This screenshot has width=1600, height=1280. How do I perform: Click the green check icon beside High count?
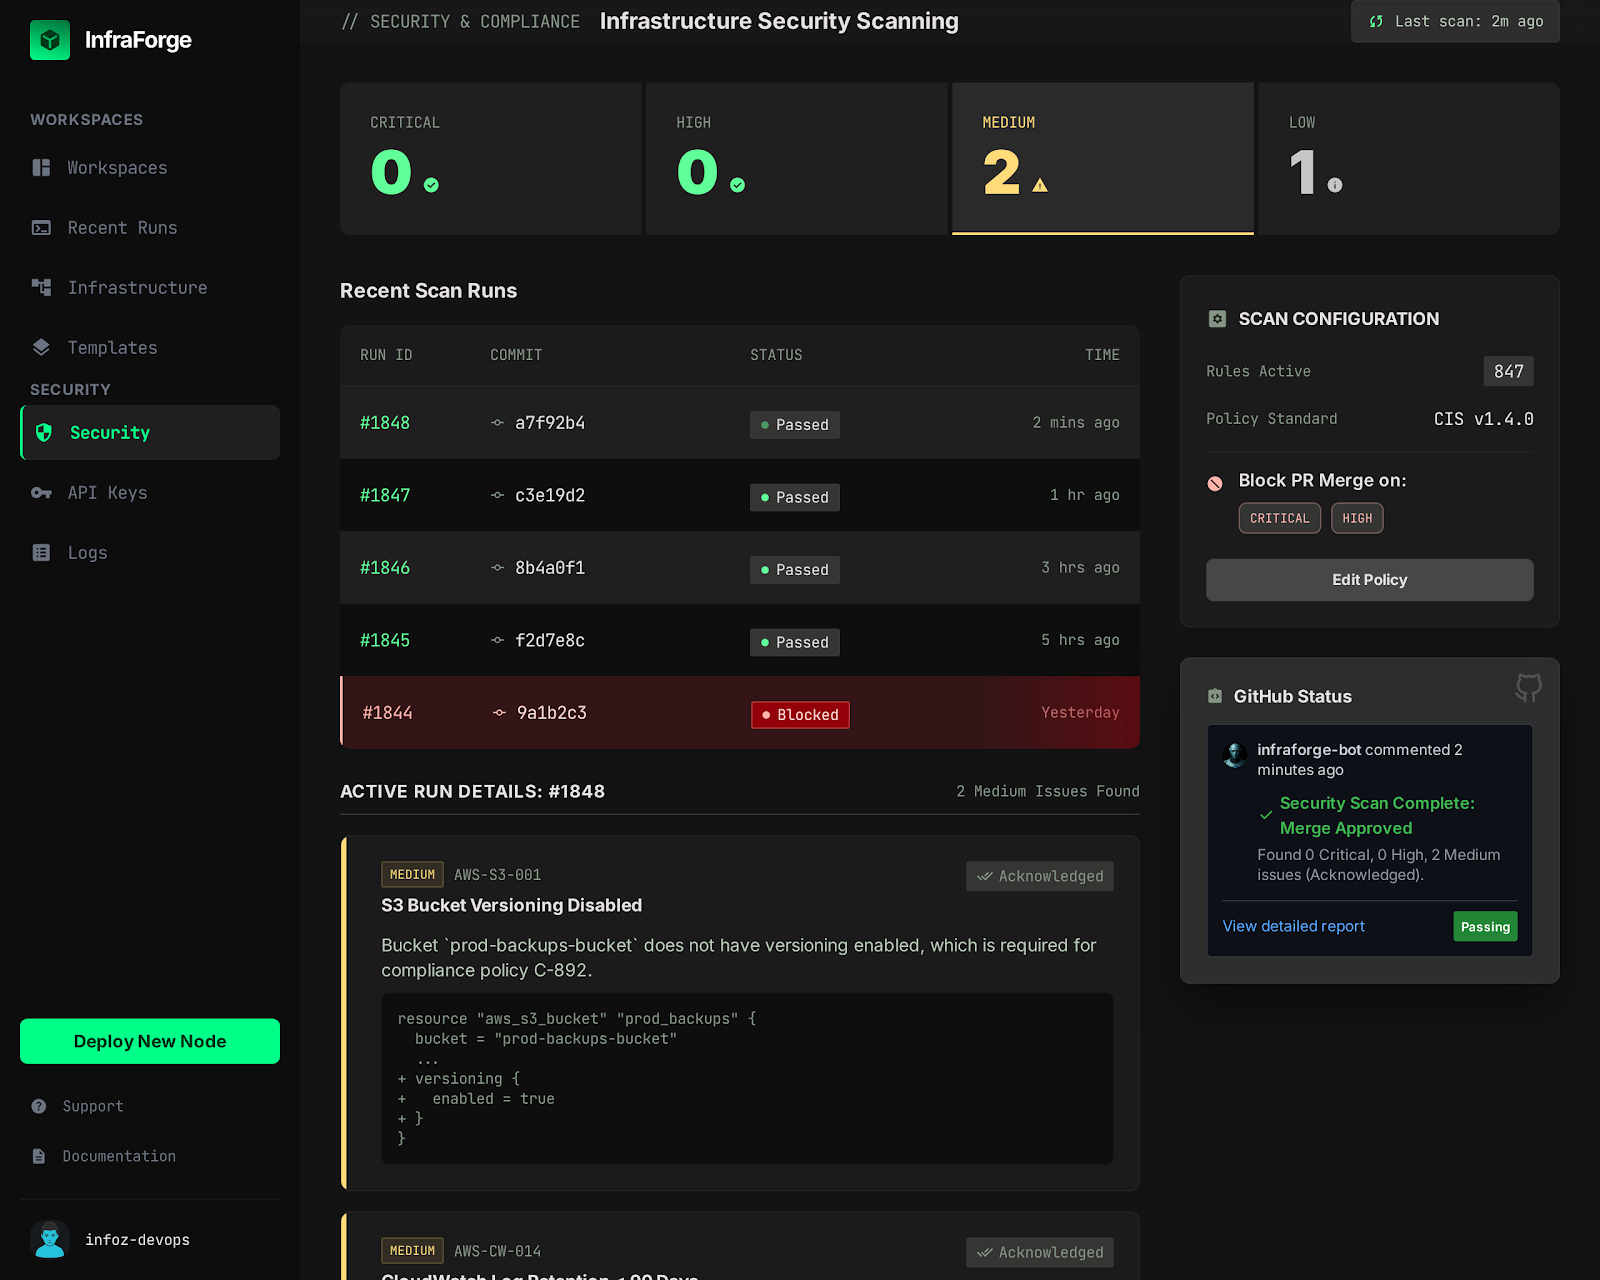(x=737, y=185)
